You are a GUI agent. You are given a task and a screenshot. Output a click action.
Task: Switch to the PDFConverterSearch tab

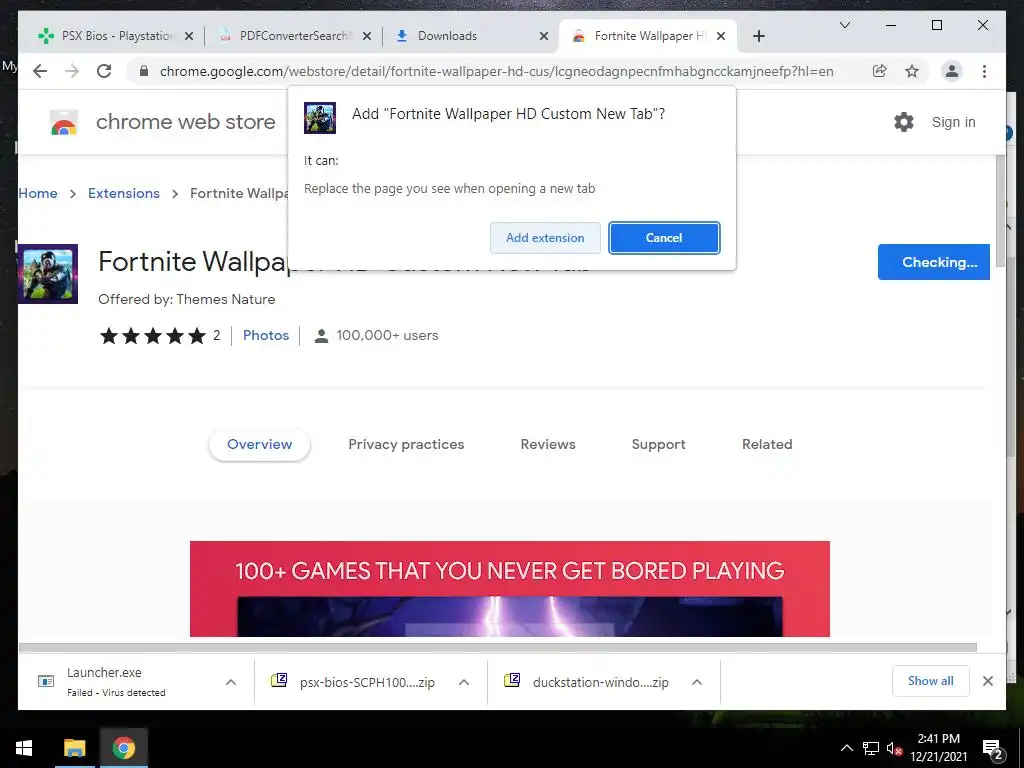(293, 37)
